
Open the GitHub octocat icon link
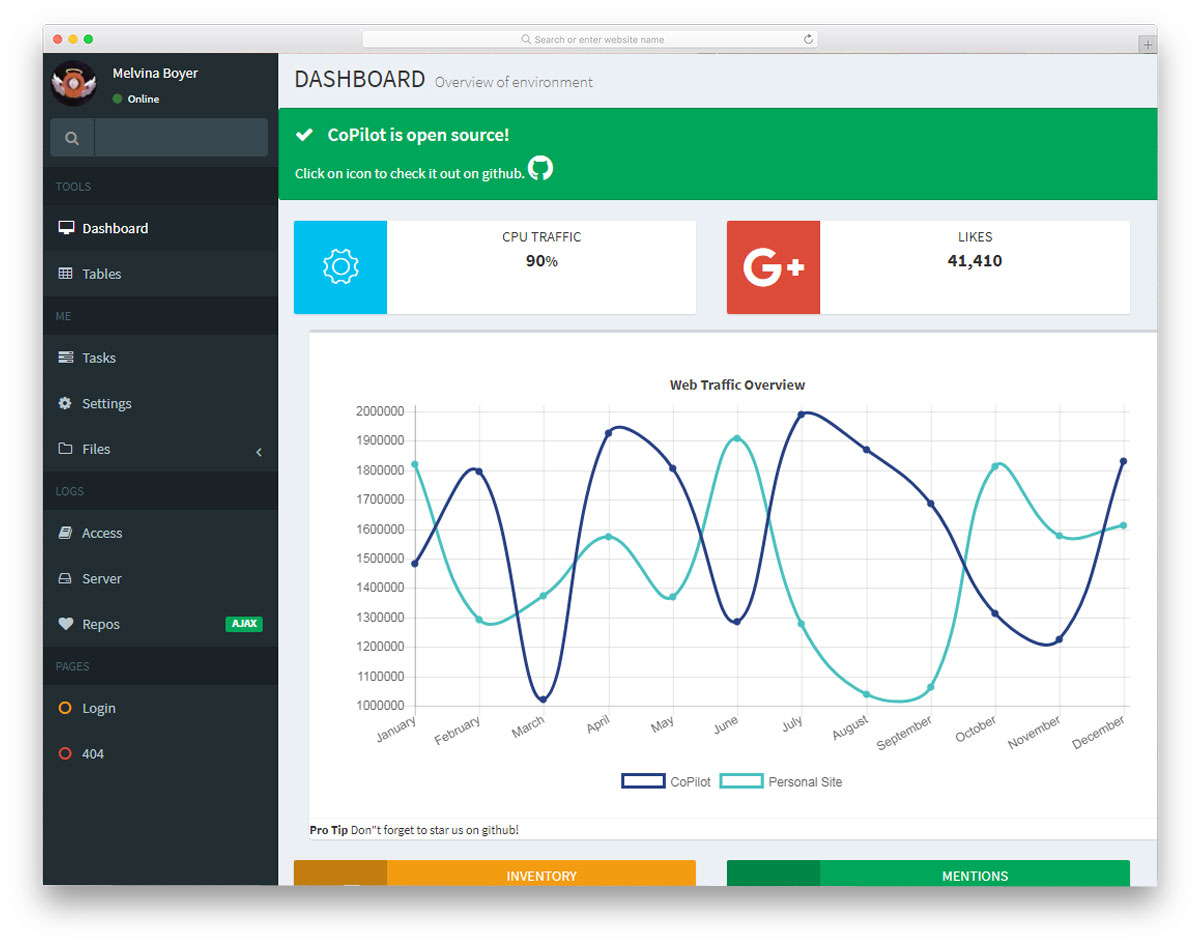(540, 168)
